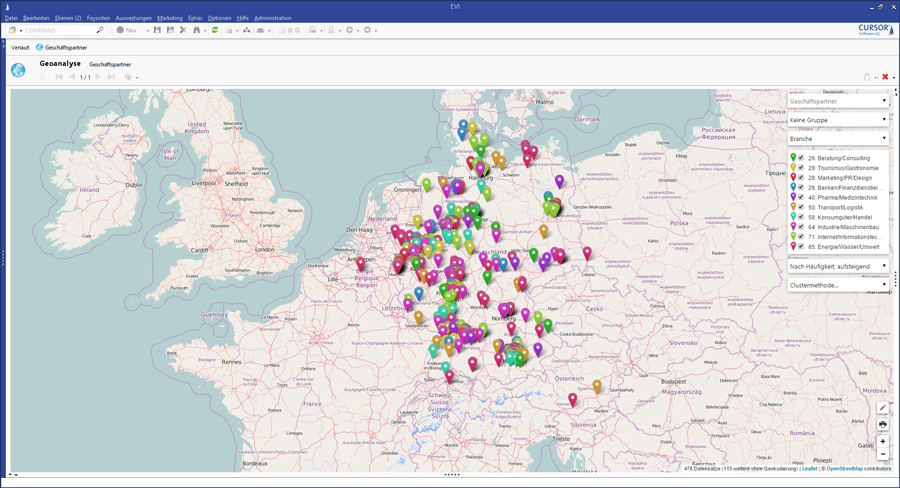Click the binoculars search icon in toolbar
Viewport: 900px width, 488px height.
pos(197,30)
